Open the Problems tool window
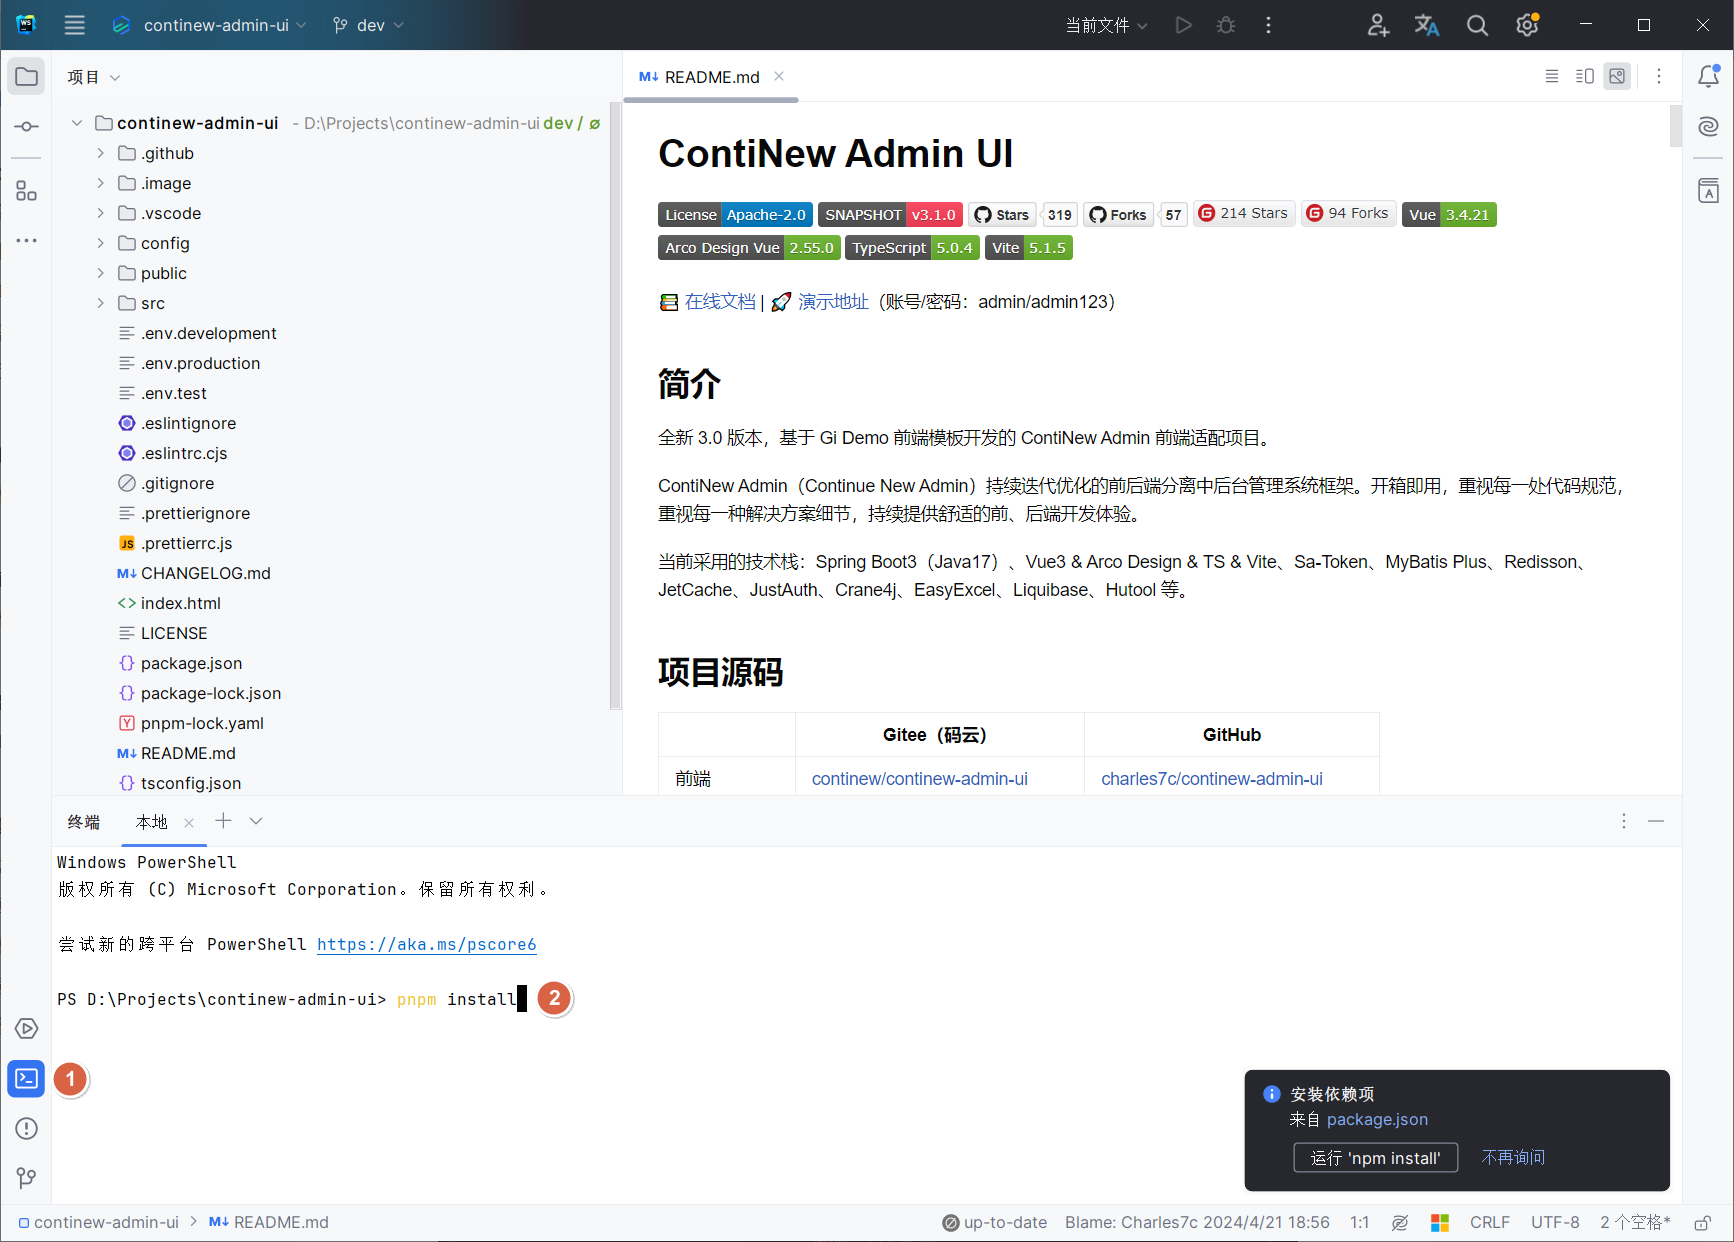 27,1129
